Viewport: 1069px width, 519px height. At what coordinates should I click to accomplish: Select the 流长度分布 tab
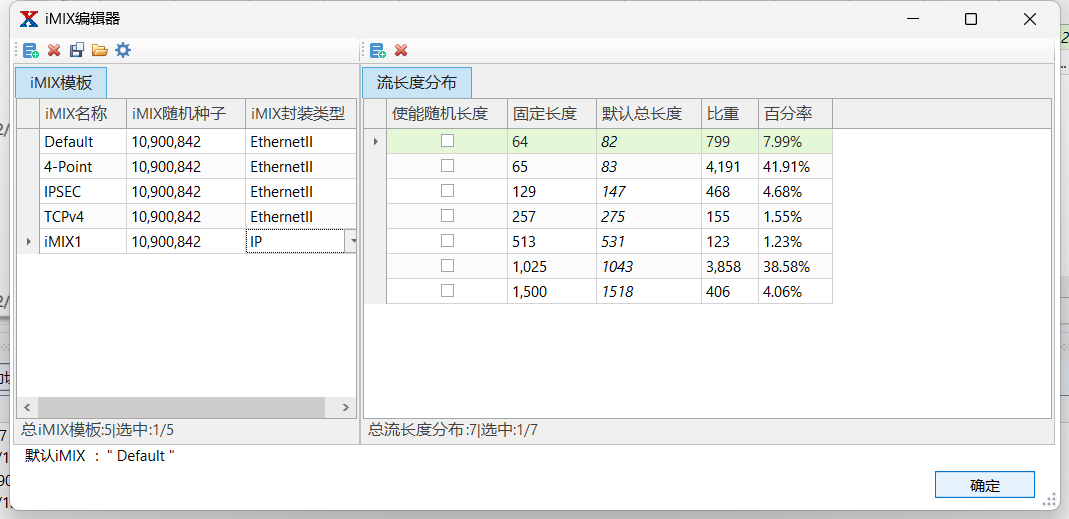[x=416, y=83]
